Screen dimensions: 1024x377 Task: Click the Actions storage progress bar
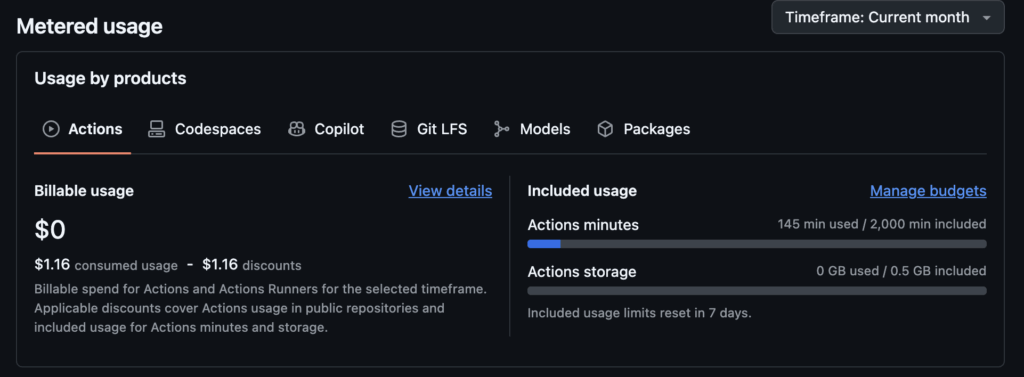[x=757, y=291]
